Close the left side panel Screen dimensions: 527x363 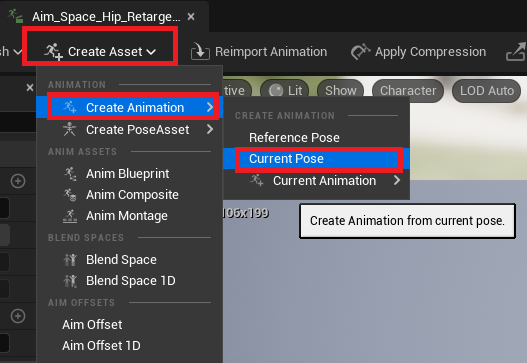30,88
